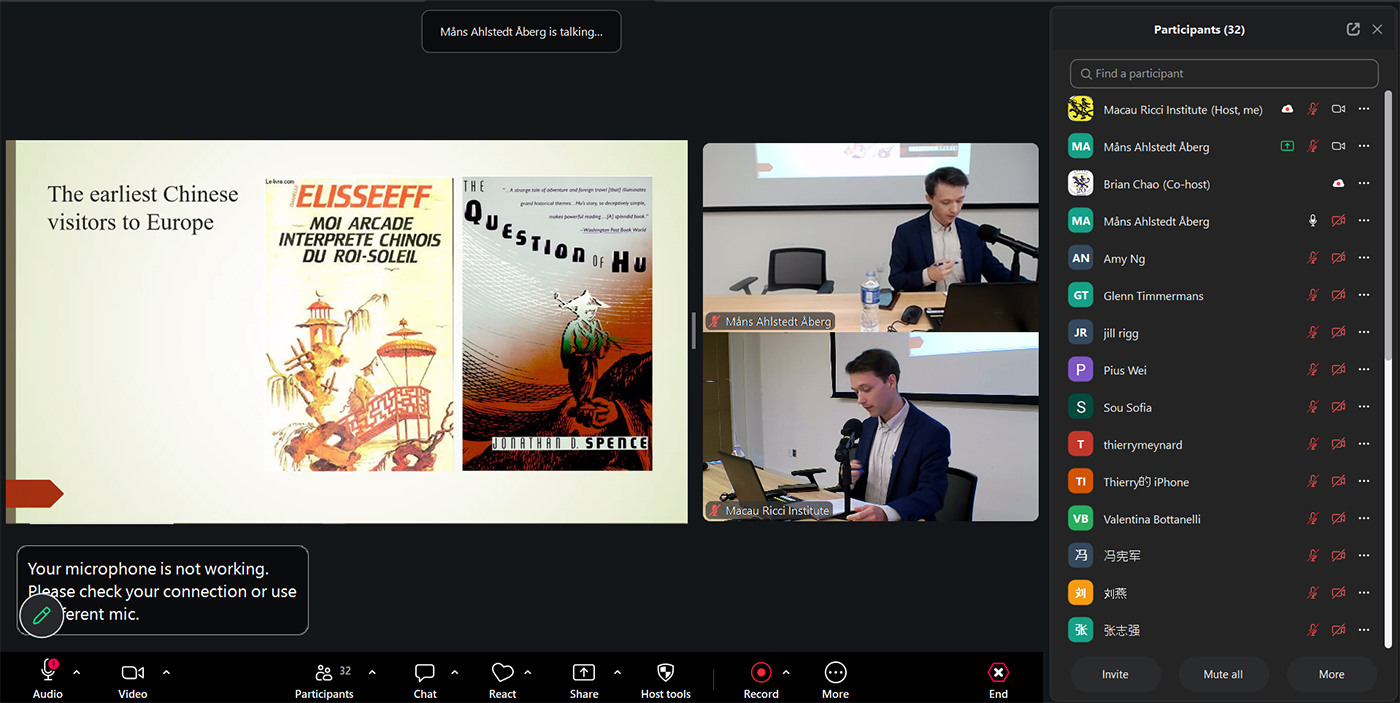Open the Share toolbar item
The height and width of the screenshot is (703, 1400).
coord(584,681)
